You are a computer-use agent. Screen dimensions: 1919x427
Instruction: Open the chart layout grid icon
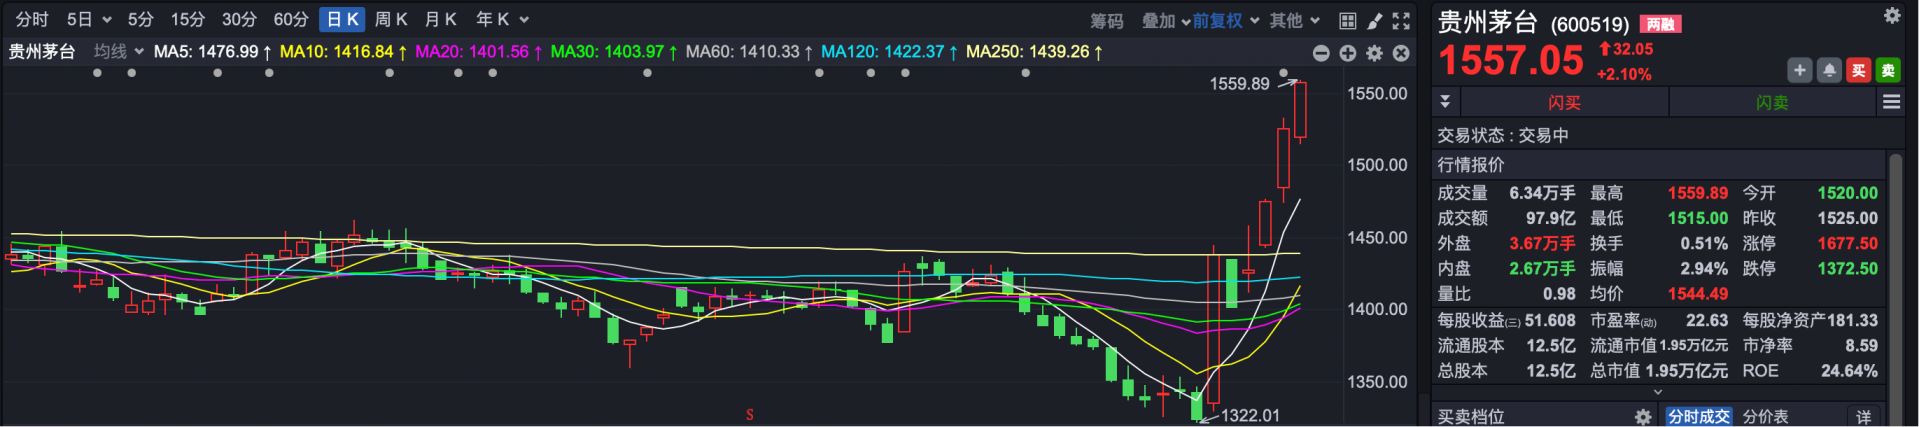point(1347,20)
